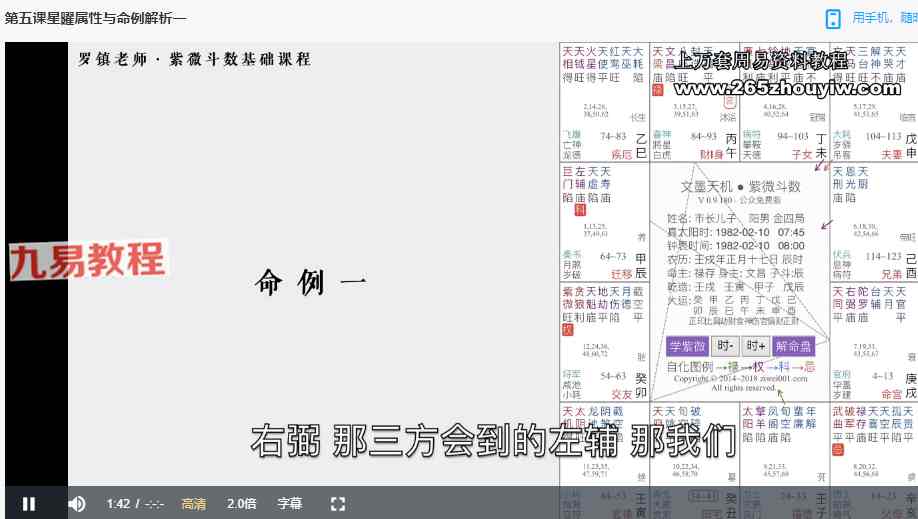
Task: Open the 高清 quality selector
Action: tap(194, 504)
